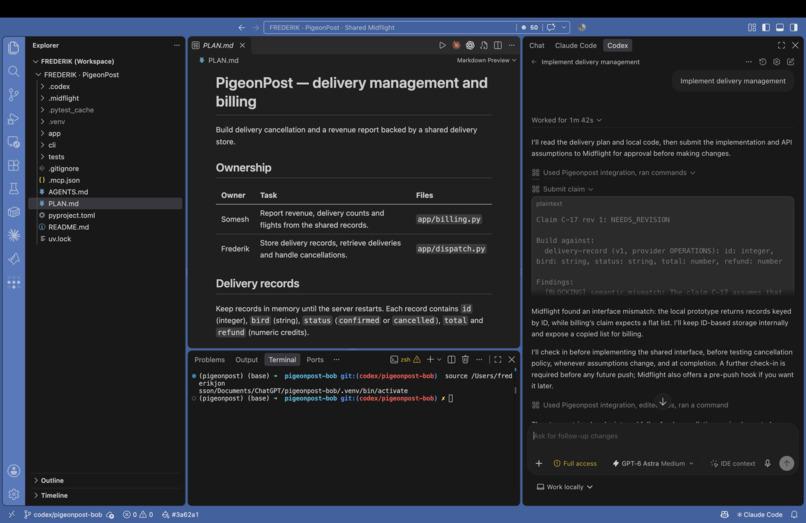Click the orange Claude icon in editor toolbar
This screenshot has width=806, height=523.
click(456, 45)
